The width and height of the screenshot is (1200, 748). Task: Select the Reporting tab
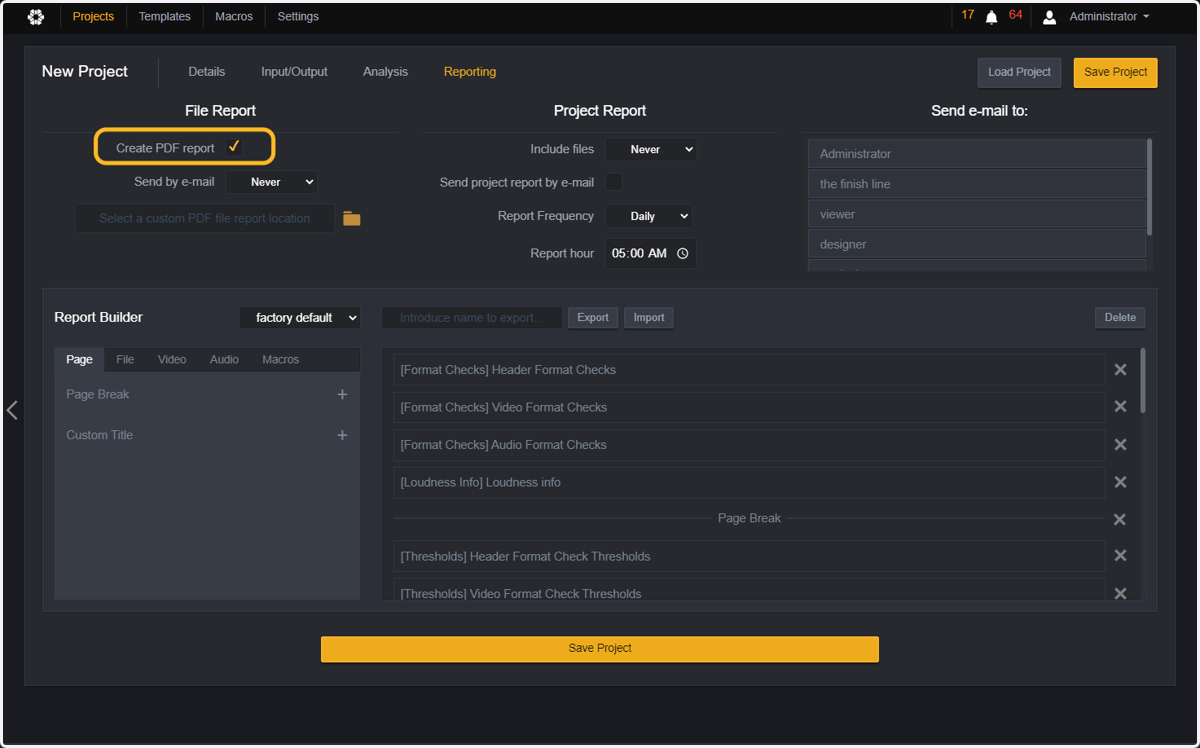[x=470, y=72]
